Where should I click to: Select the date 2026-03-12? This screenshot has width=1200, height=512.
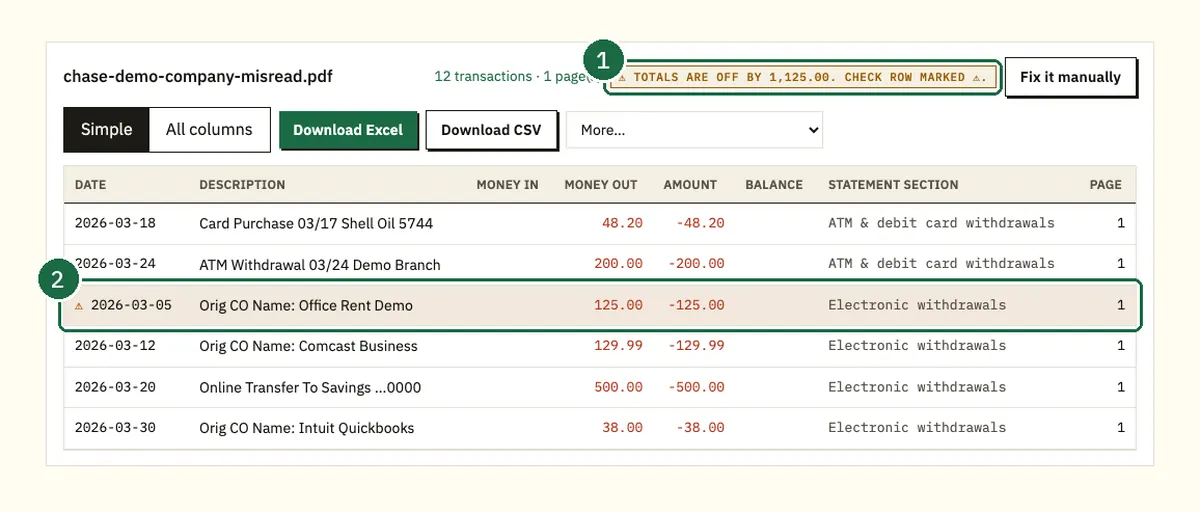coord(115,346)
